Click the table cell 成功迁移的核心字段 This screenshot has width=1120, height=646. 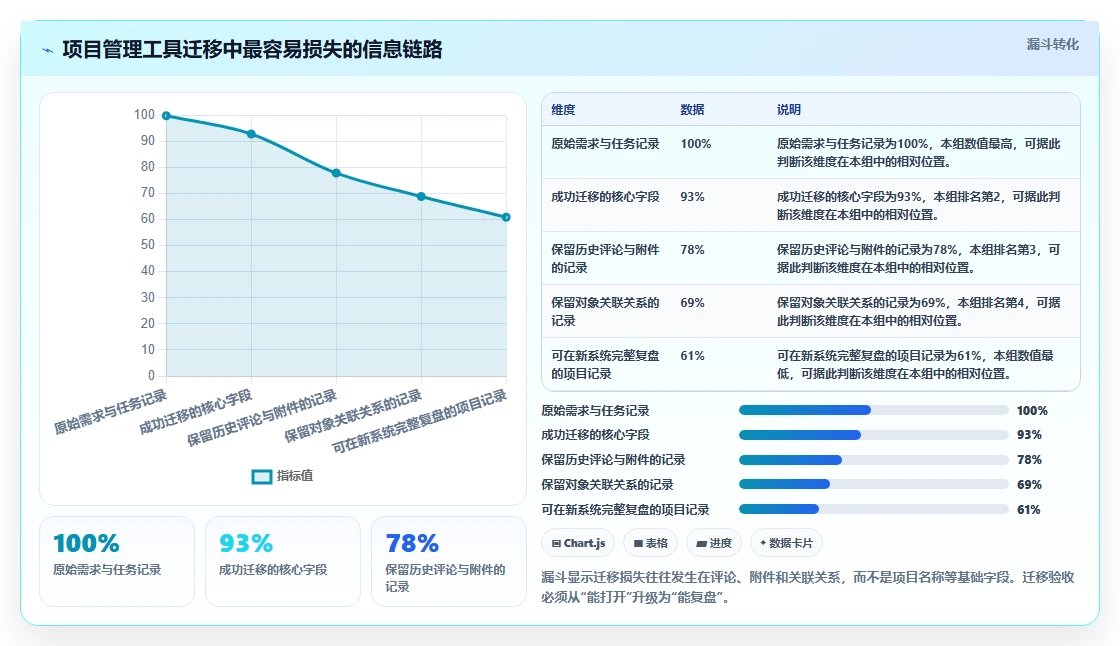[x=605, y=197]
